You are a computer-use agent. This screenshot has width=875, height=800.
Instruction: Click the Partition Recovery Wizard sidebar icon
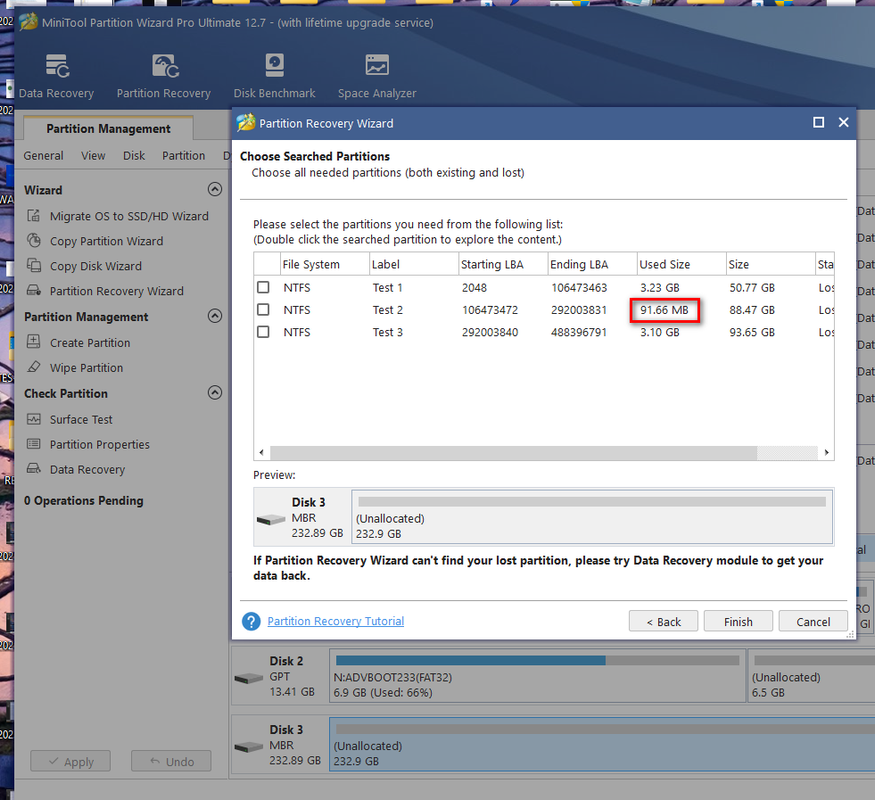click(34, 290)
